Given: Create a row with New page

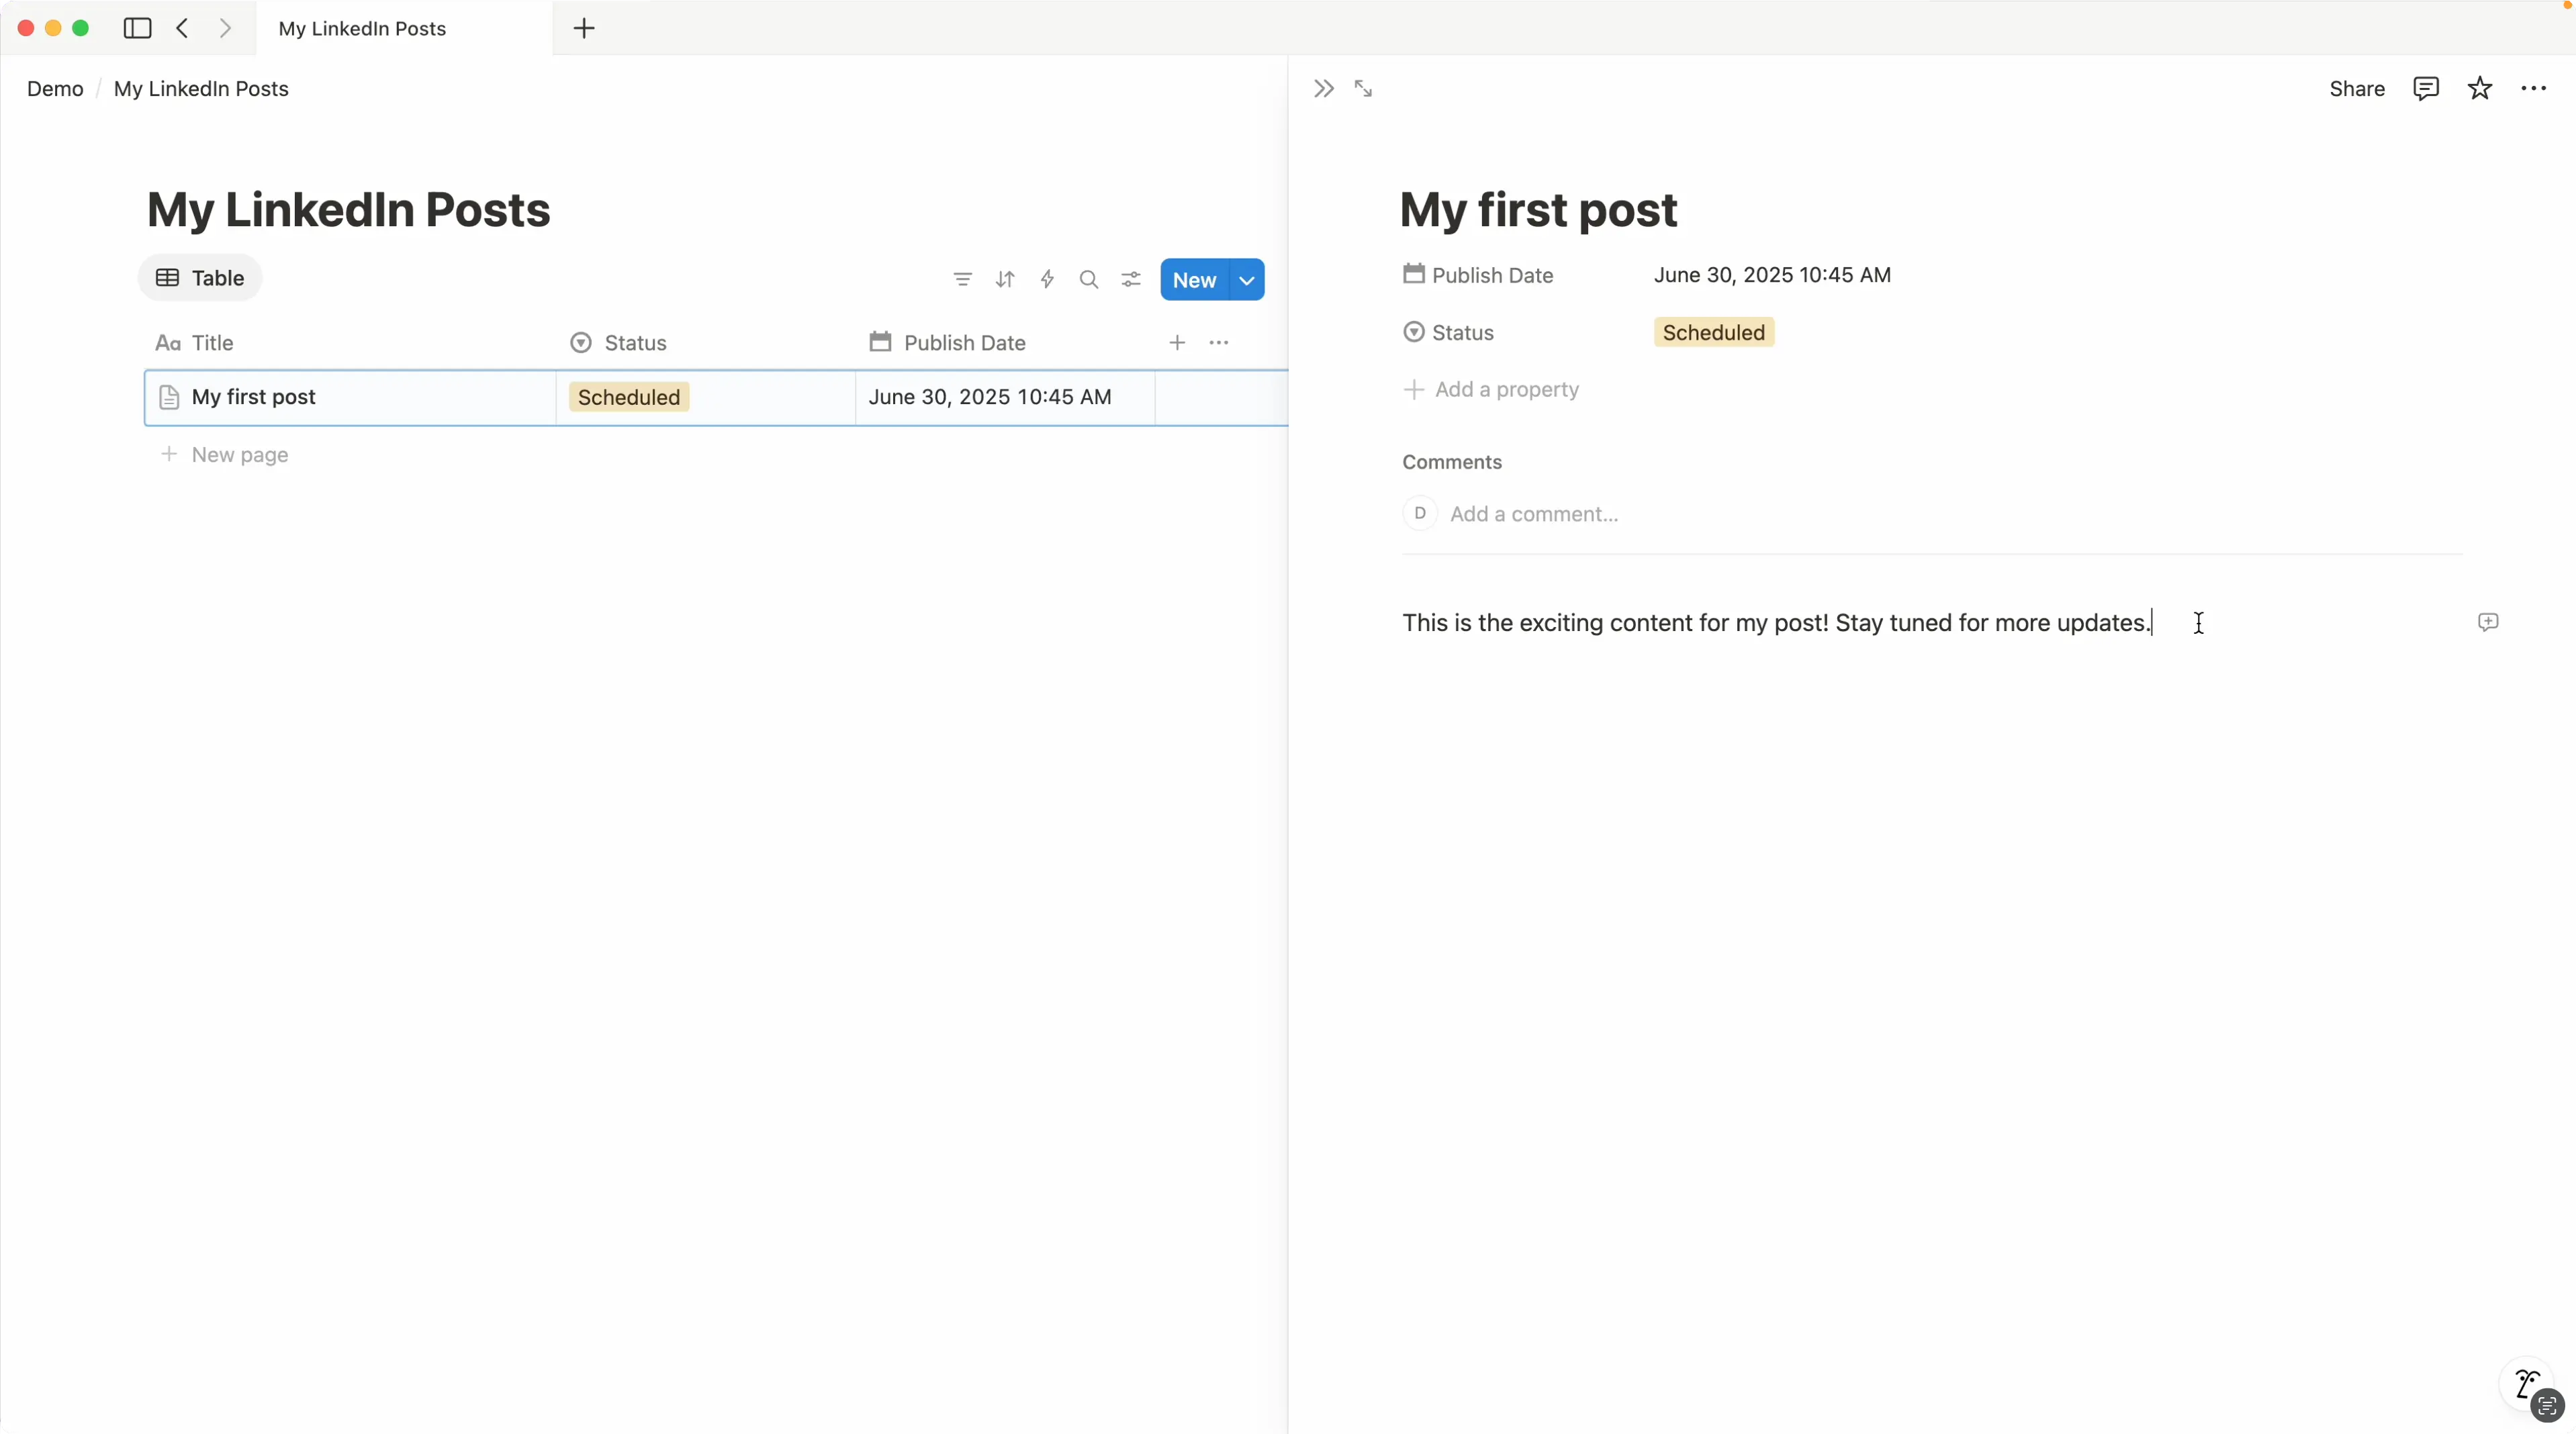Looking at the screenshot, I should 240,455.
